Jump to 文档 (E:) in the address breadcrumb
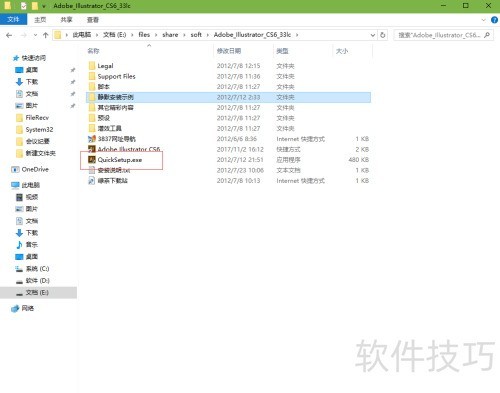Viewport: 500px width, 393px height. (114, 35)
